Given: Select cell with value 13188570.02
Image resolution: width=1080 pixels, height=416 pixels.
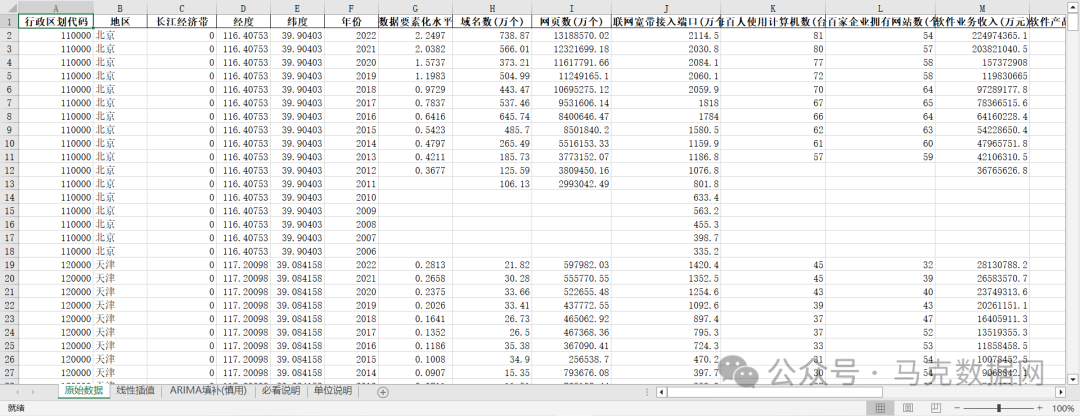Looking at the screenshot, I should [x=571, y=35].
